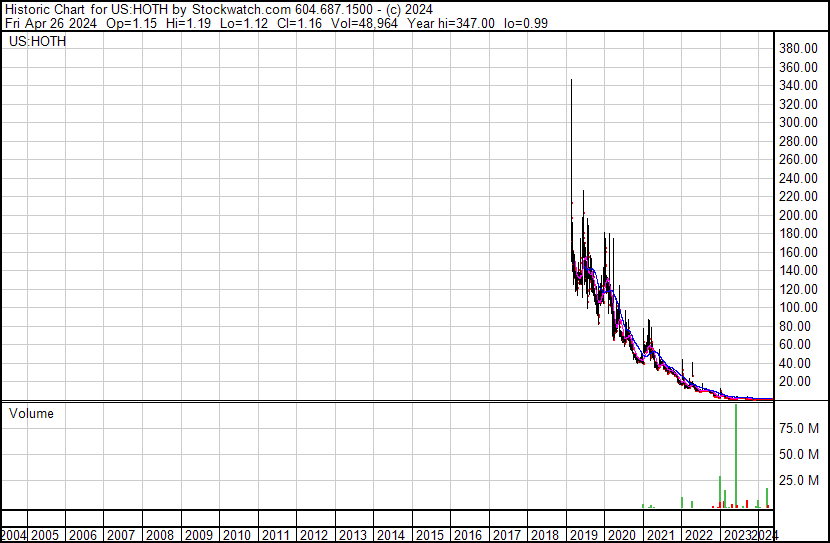Select the 2021 year label on the axis
Screen dimensions: 830x543
[x=660, y=535]
